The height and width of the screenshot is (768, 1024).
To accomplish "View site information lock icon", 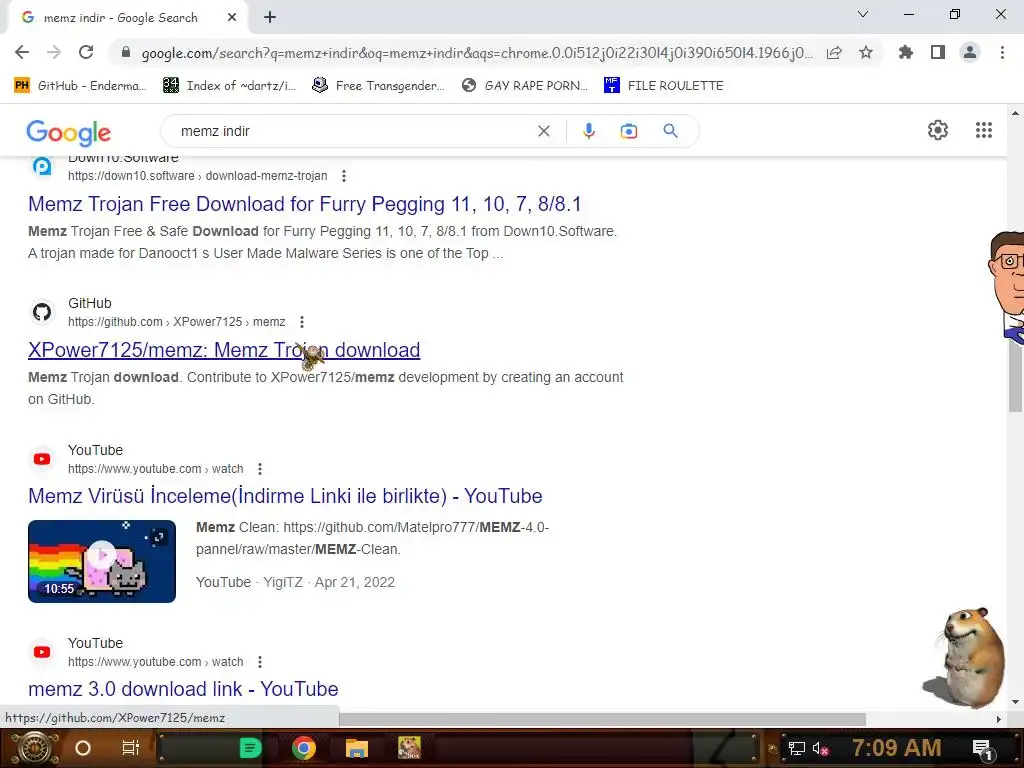I will [x=126, y=52].
